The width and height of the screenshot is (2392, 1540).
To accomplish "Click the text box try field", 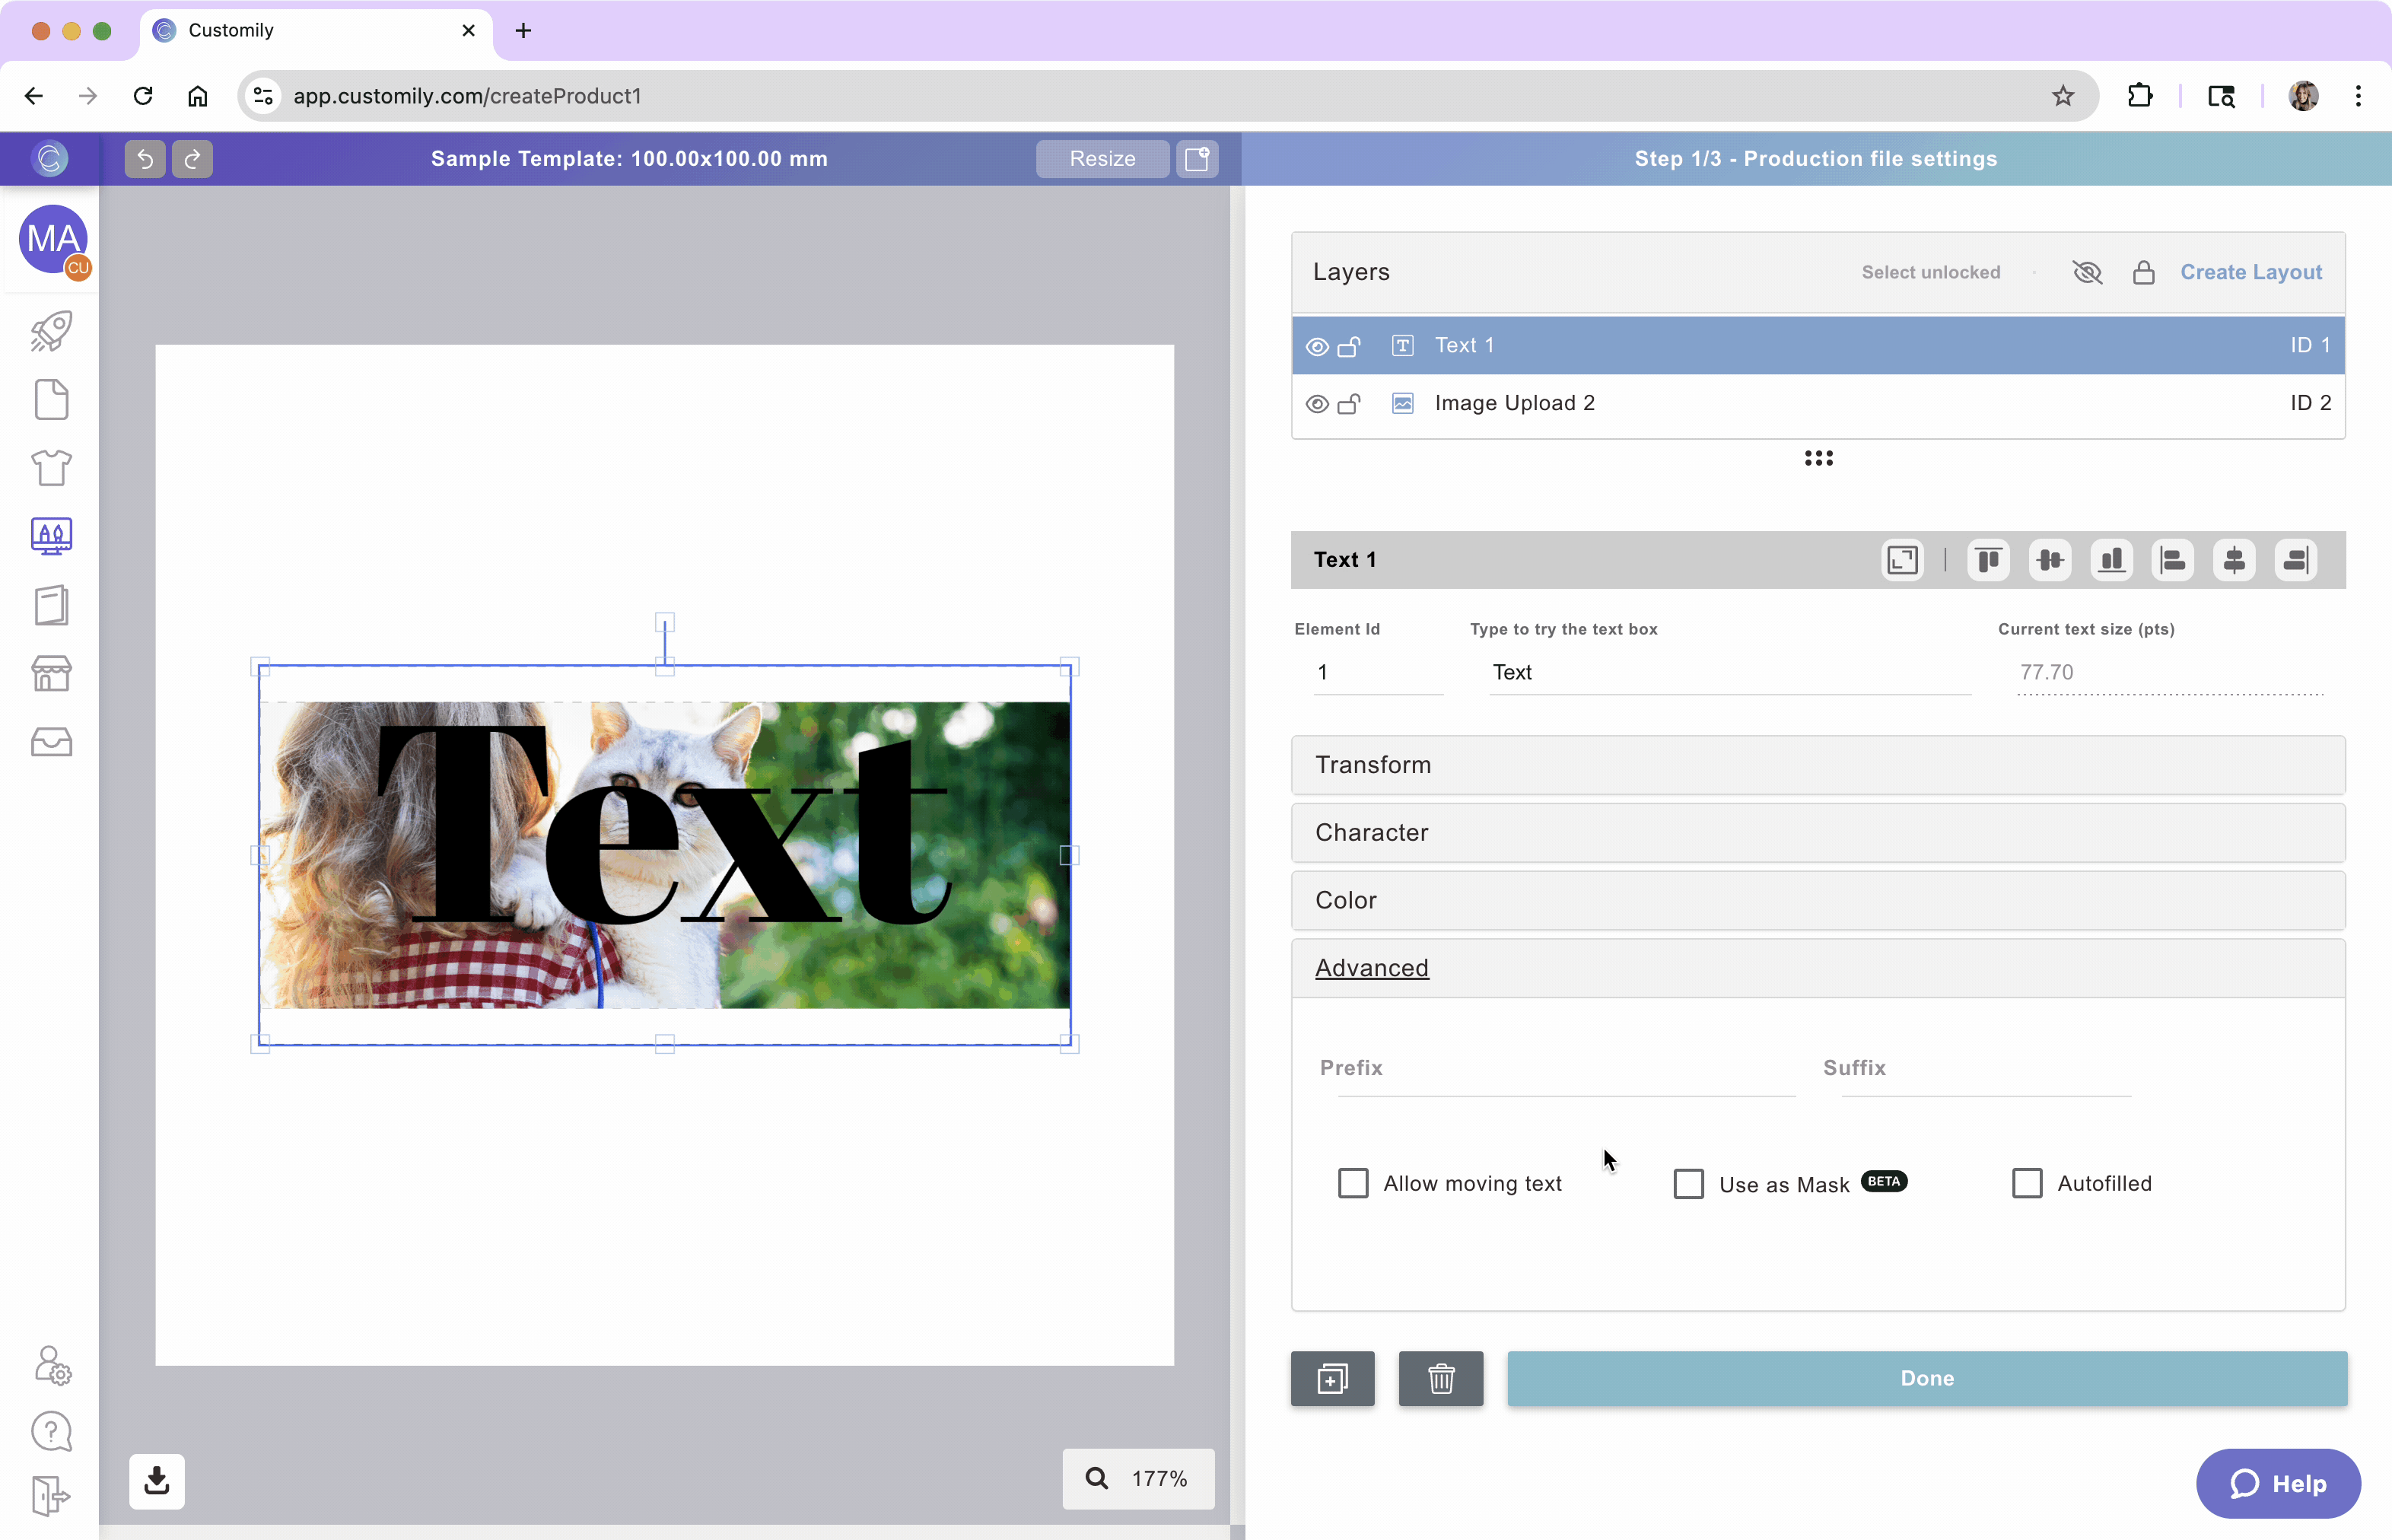I will pyautogui.click(x=1730, y=673).
